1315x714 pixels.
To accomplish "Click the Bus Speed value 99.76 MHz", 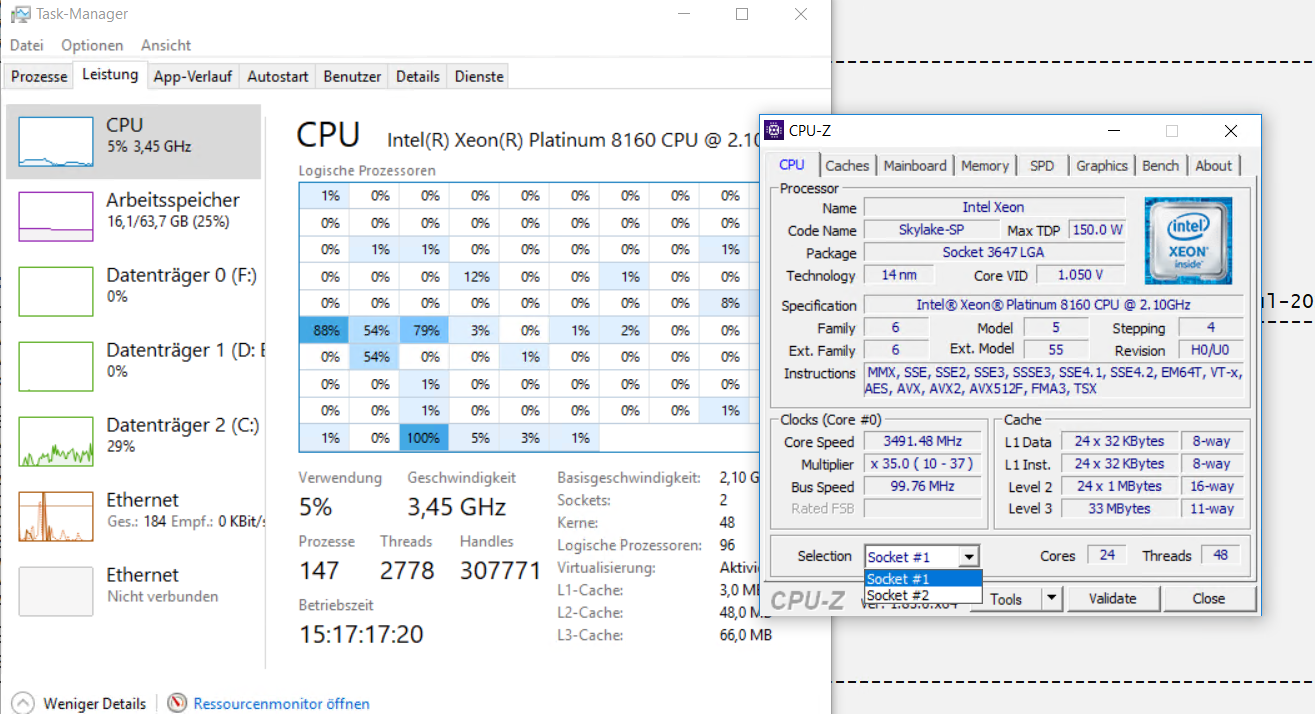I will pyautogui.click(x=922, y=487).
